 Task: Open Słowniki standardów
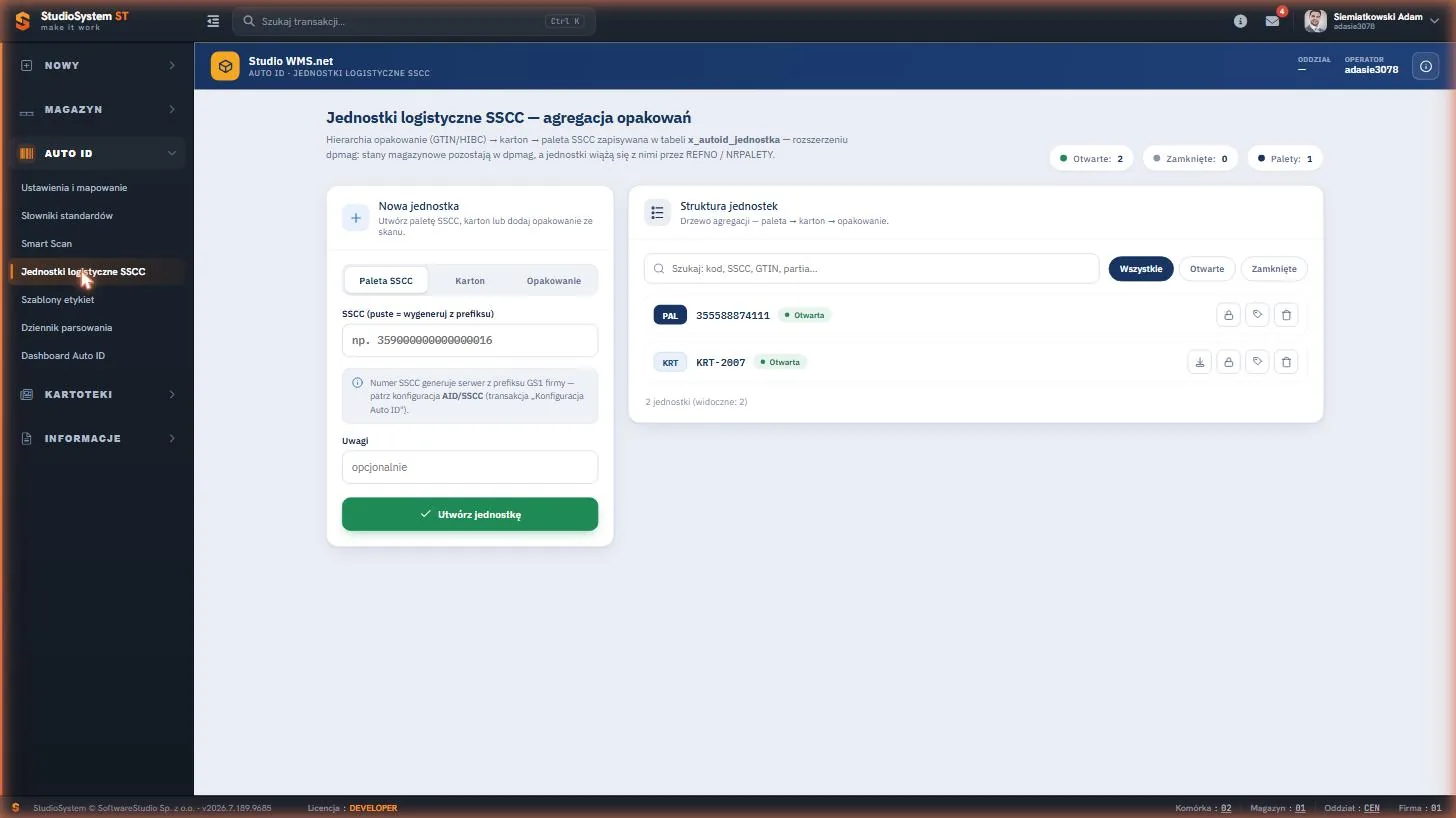coord(67,215)
